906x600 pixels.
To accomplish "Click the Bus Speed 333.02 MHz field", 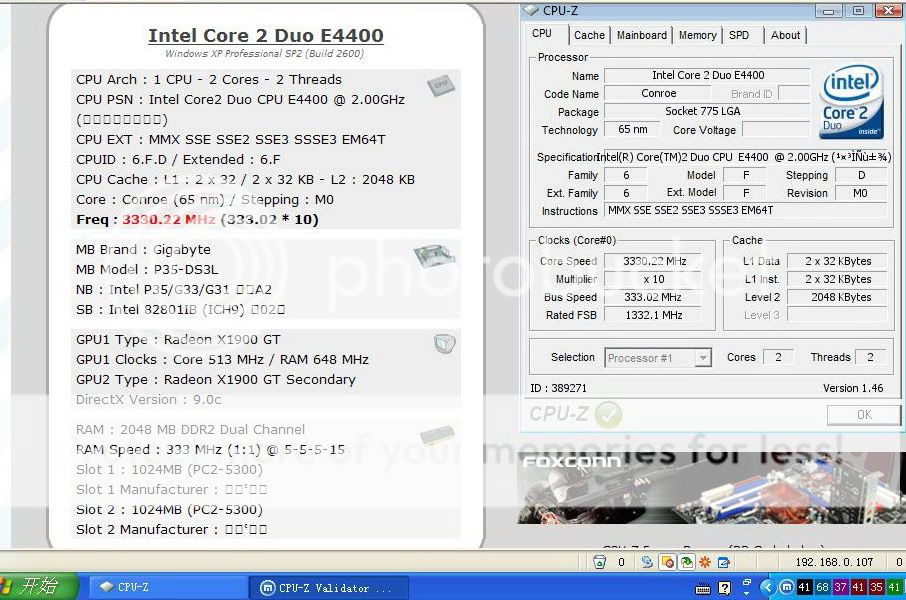I will click(x=653, y=297).
